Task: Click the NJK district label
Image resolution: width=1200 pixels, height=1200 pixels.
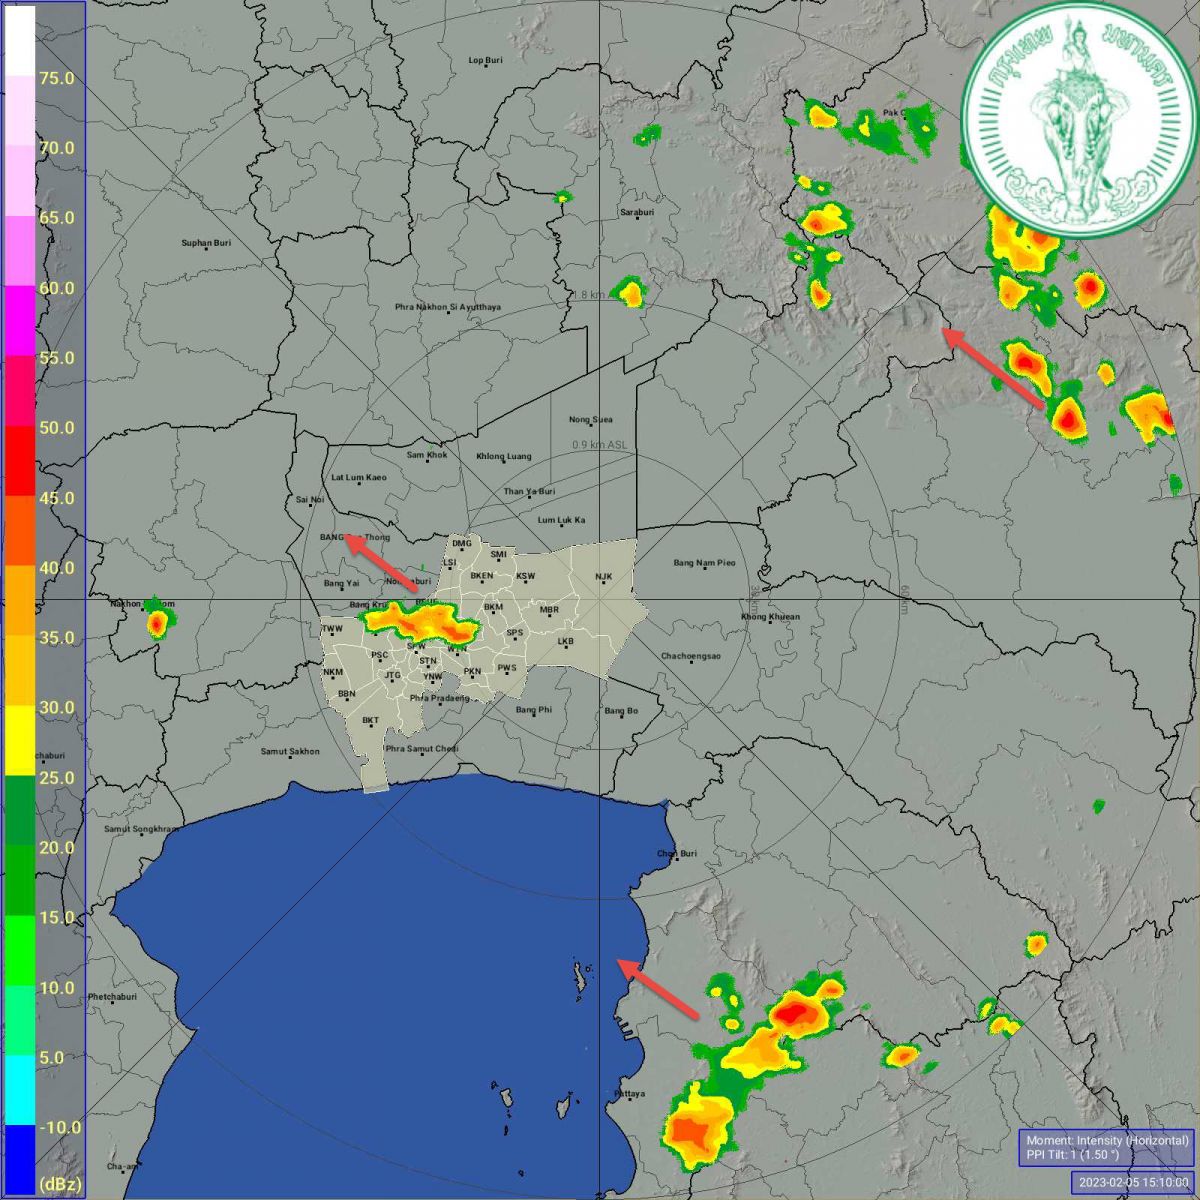Action: point(603,577)
